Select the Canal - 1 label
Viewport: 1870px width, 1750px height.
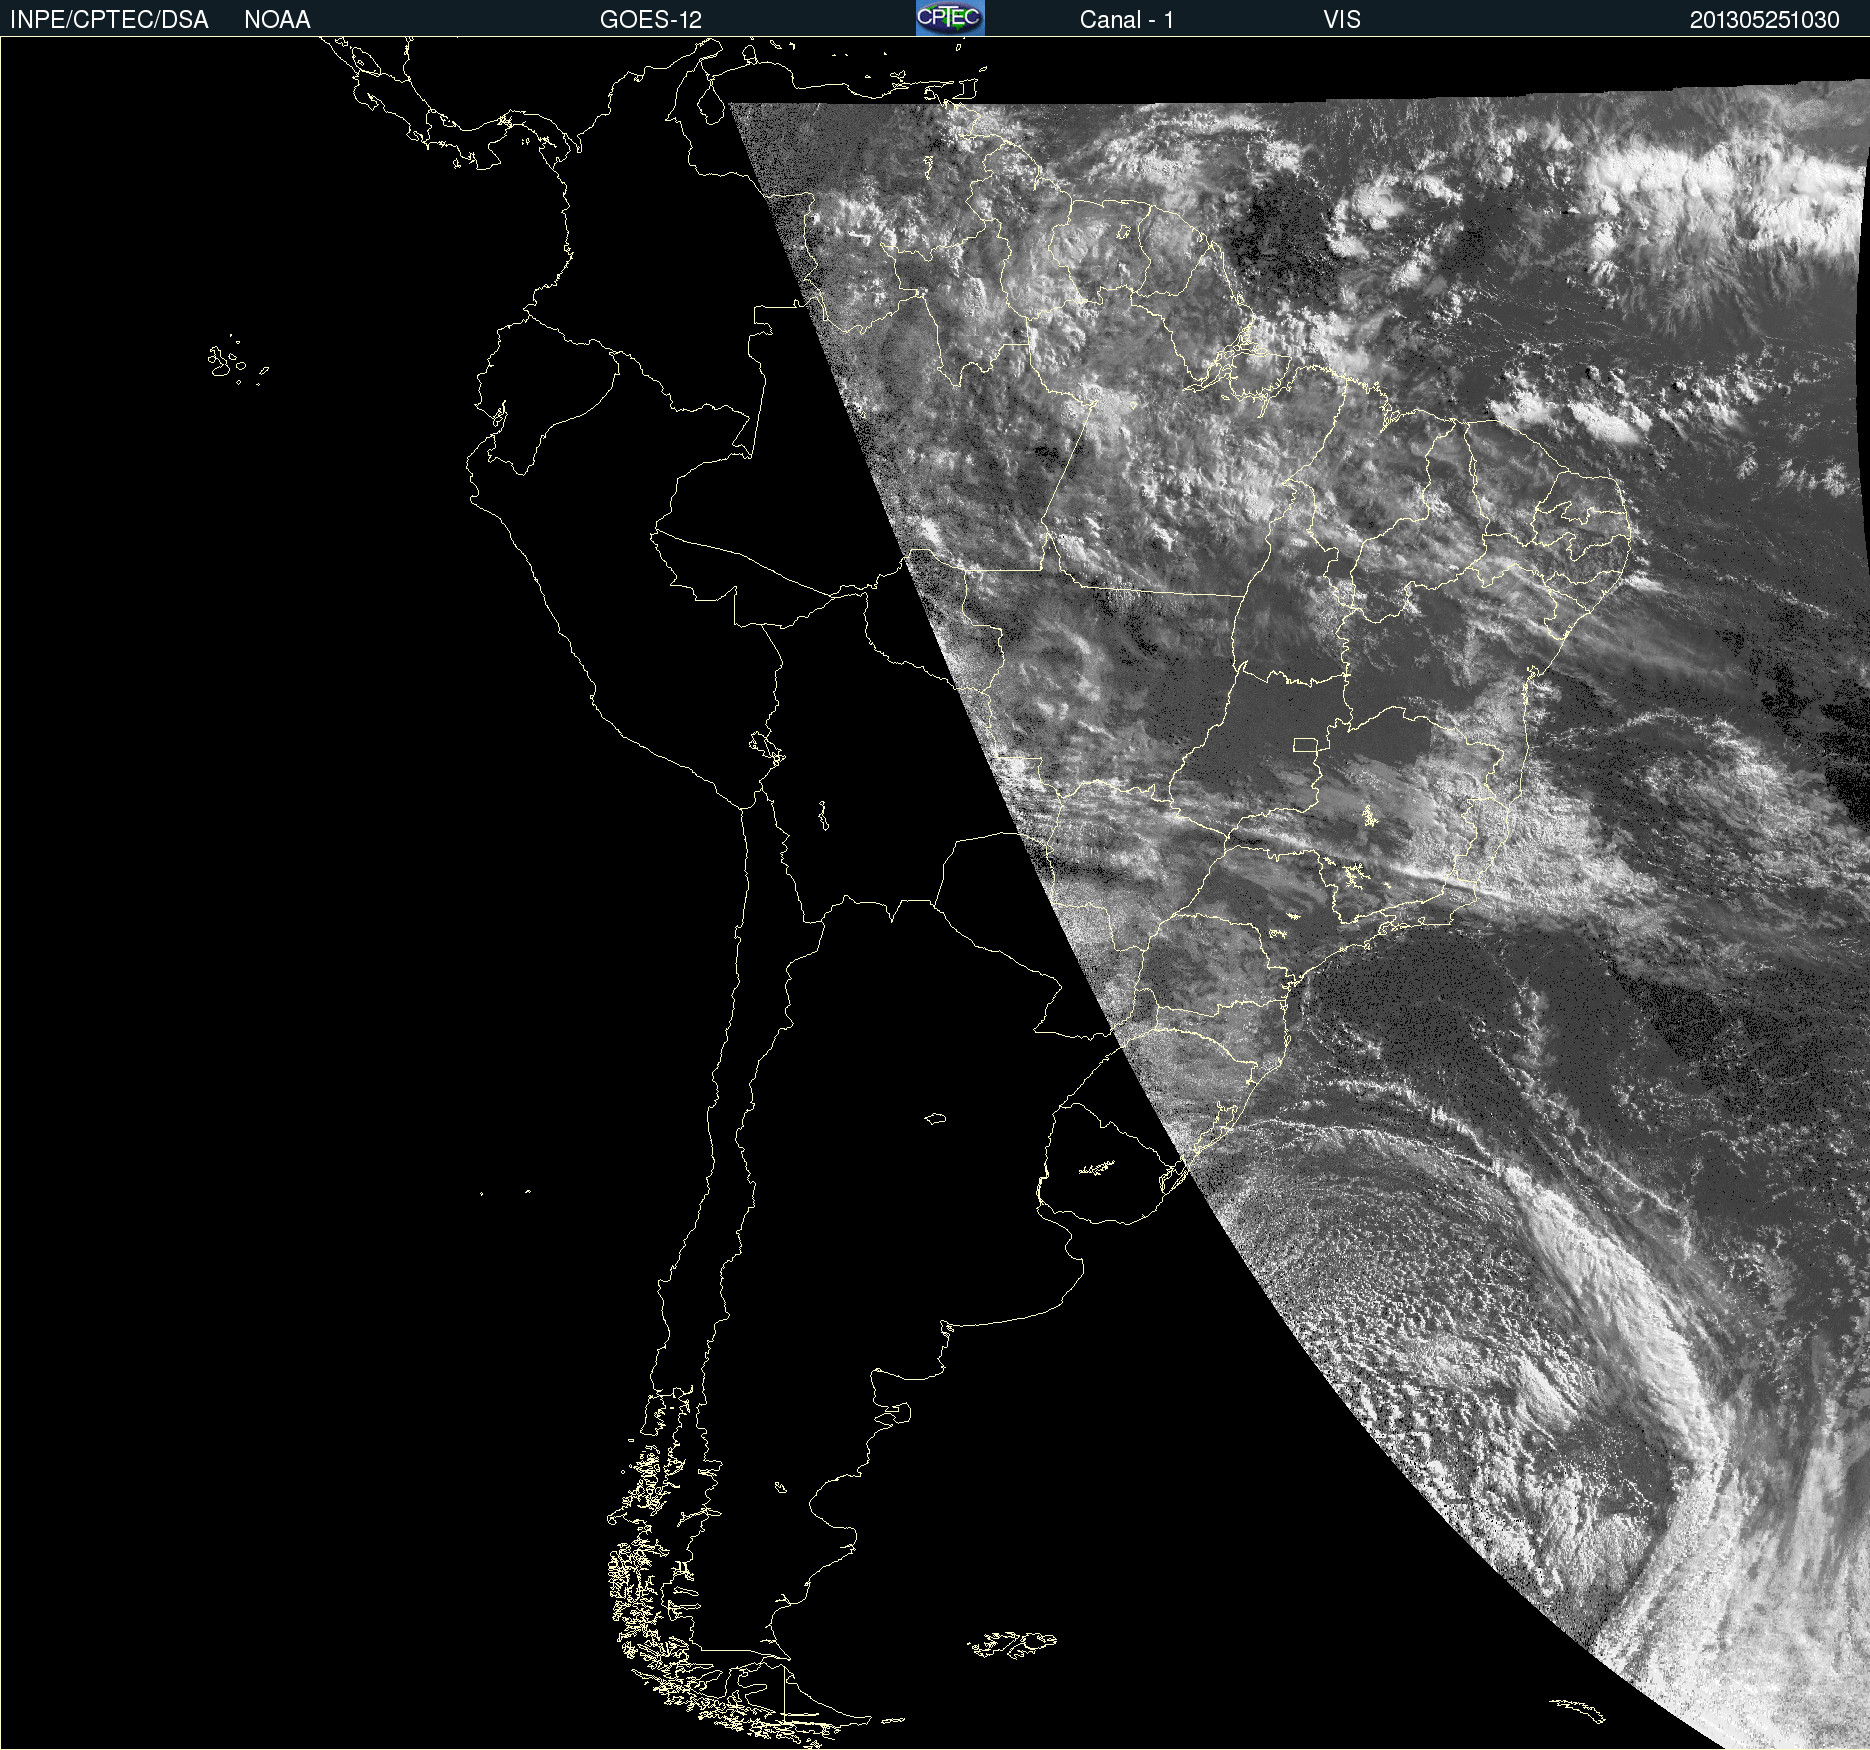click(x=1126, y=20)
